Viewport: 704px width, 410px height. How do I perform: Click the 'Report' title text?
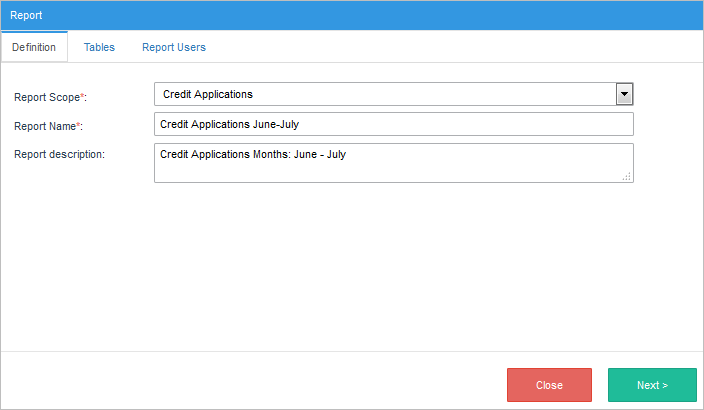(x=26, y=15)
